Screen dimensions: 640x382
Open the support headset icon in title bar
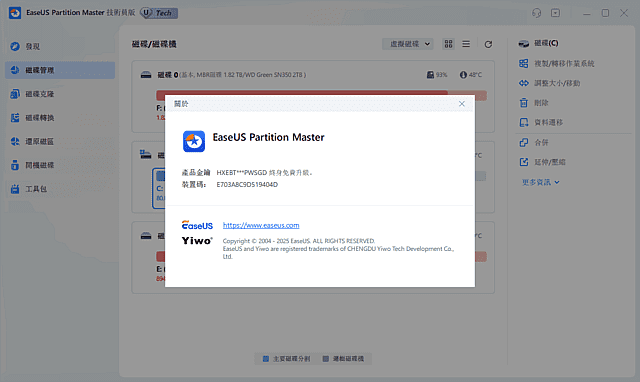(536, 13)
